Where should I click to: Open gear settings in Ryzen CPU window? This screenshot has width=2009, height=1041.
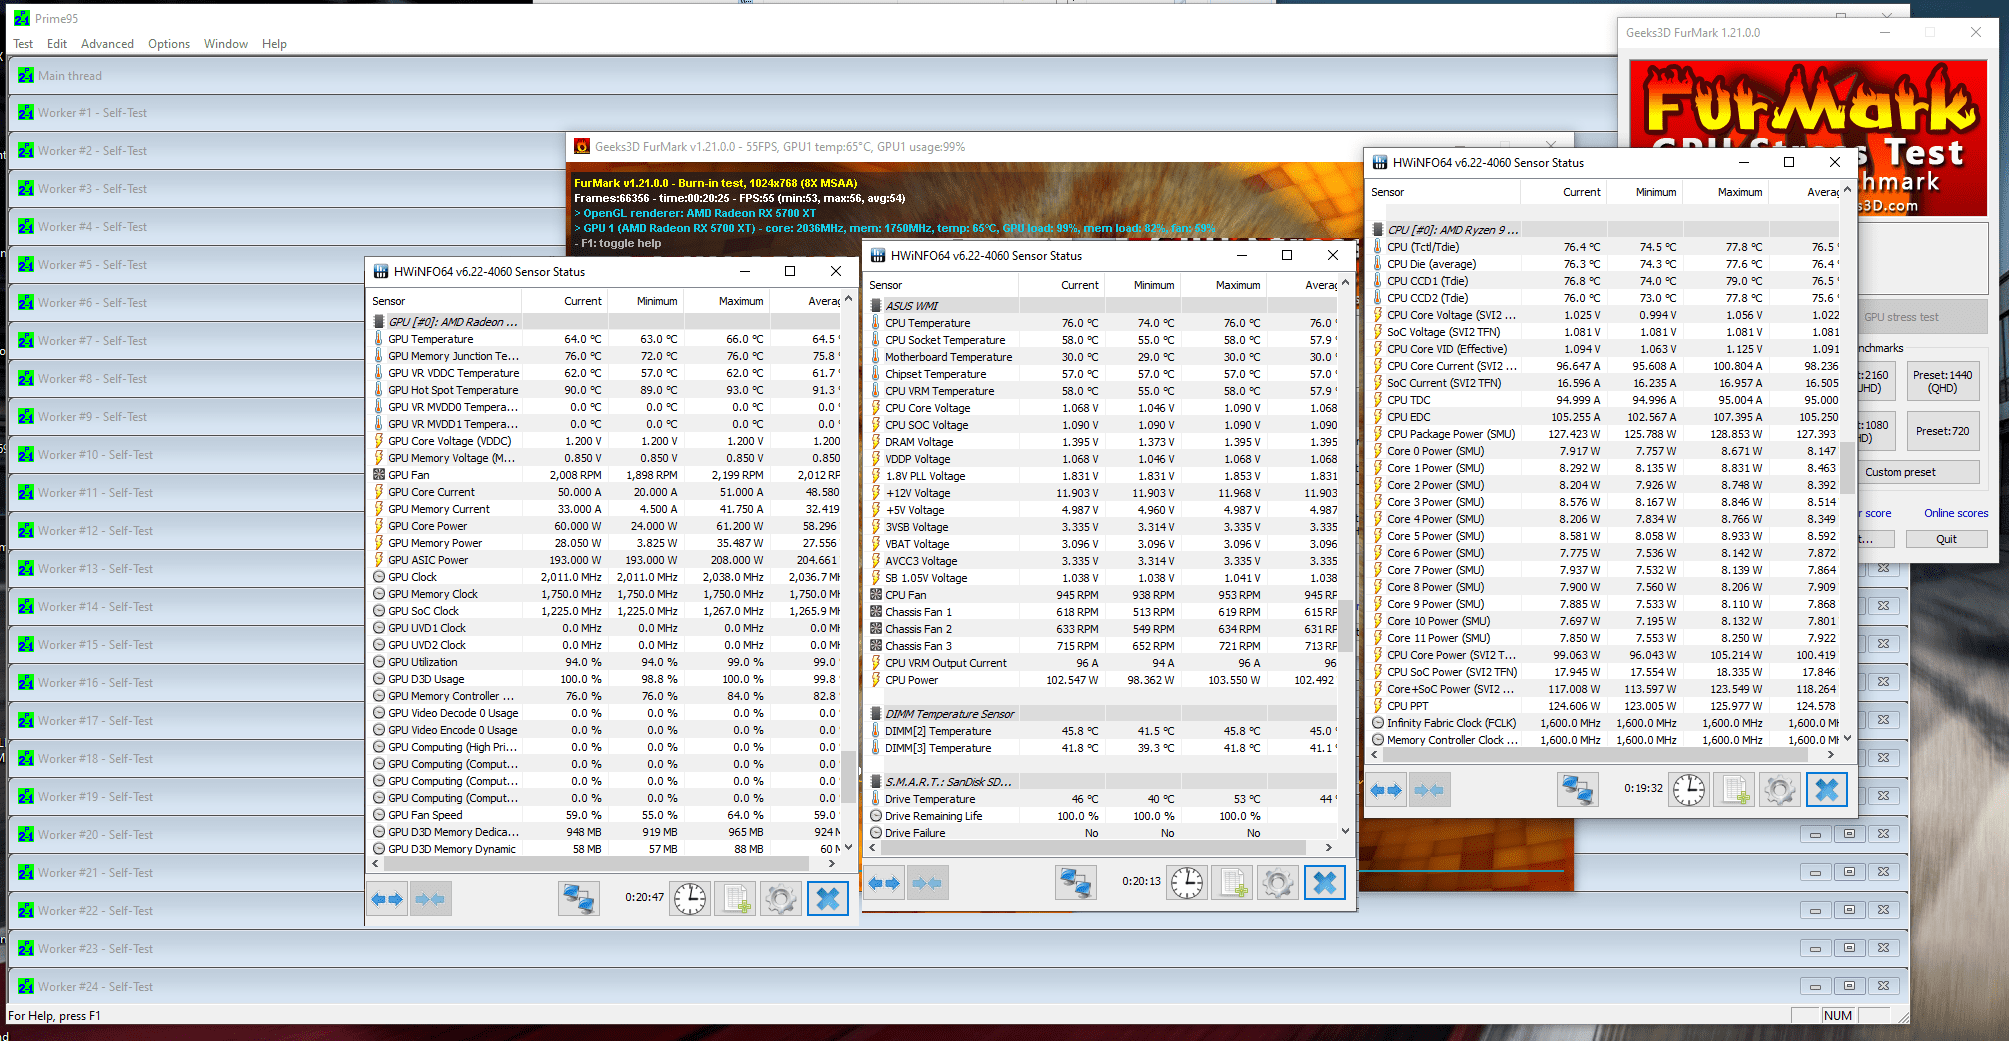[1779, 790]
